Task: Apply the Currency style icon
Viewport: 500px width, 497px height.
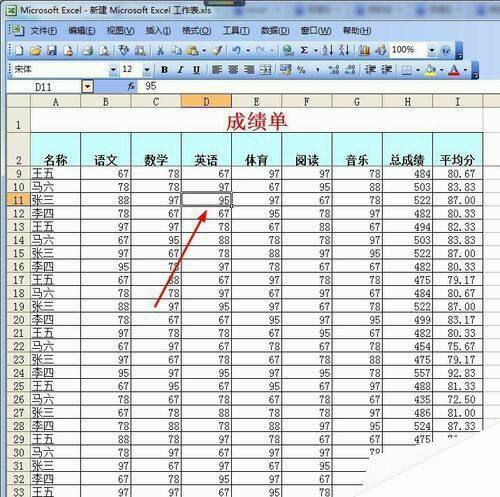Action: (285, 70)
